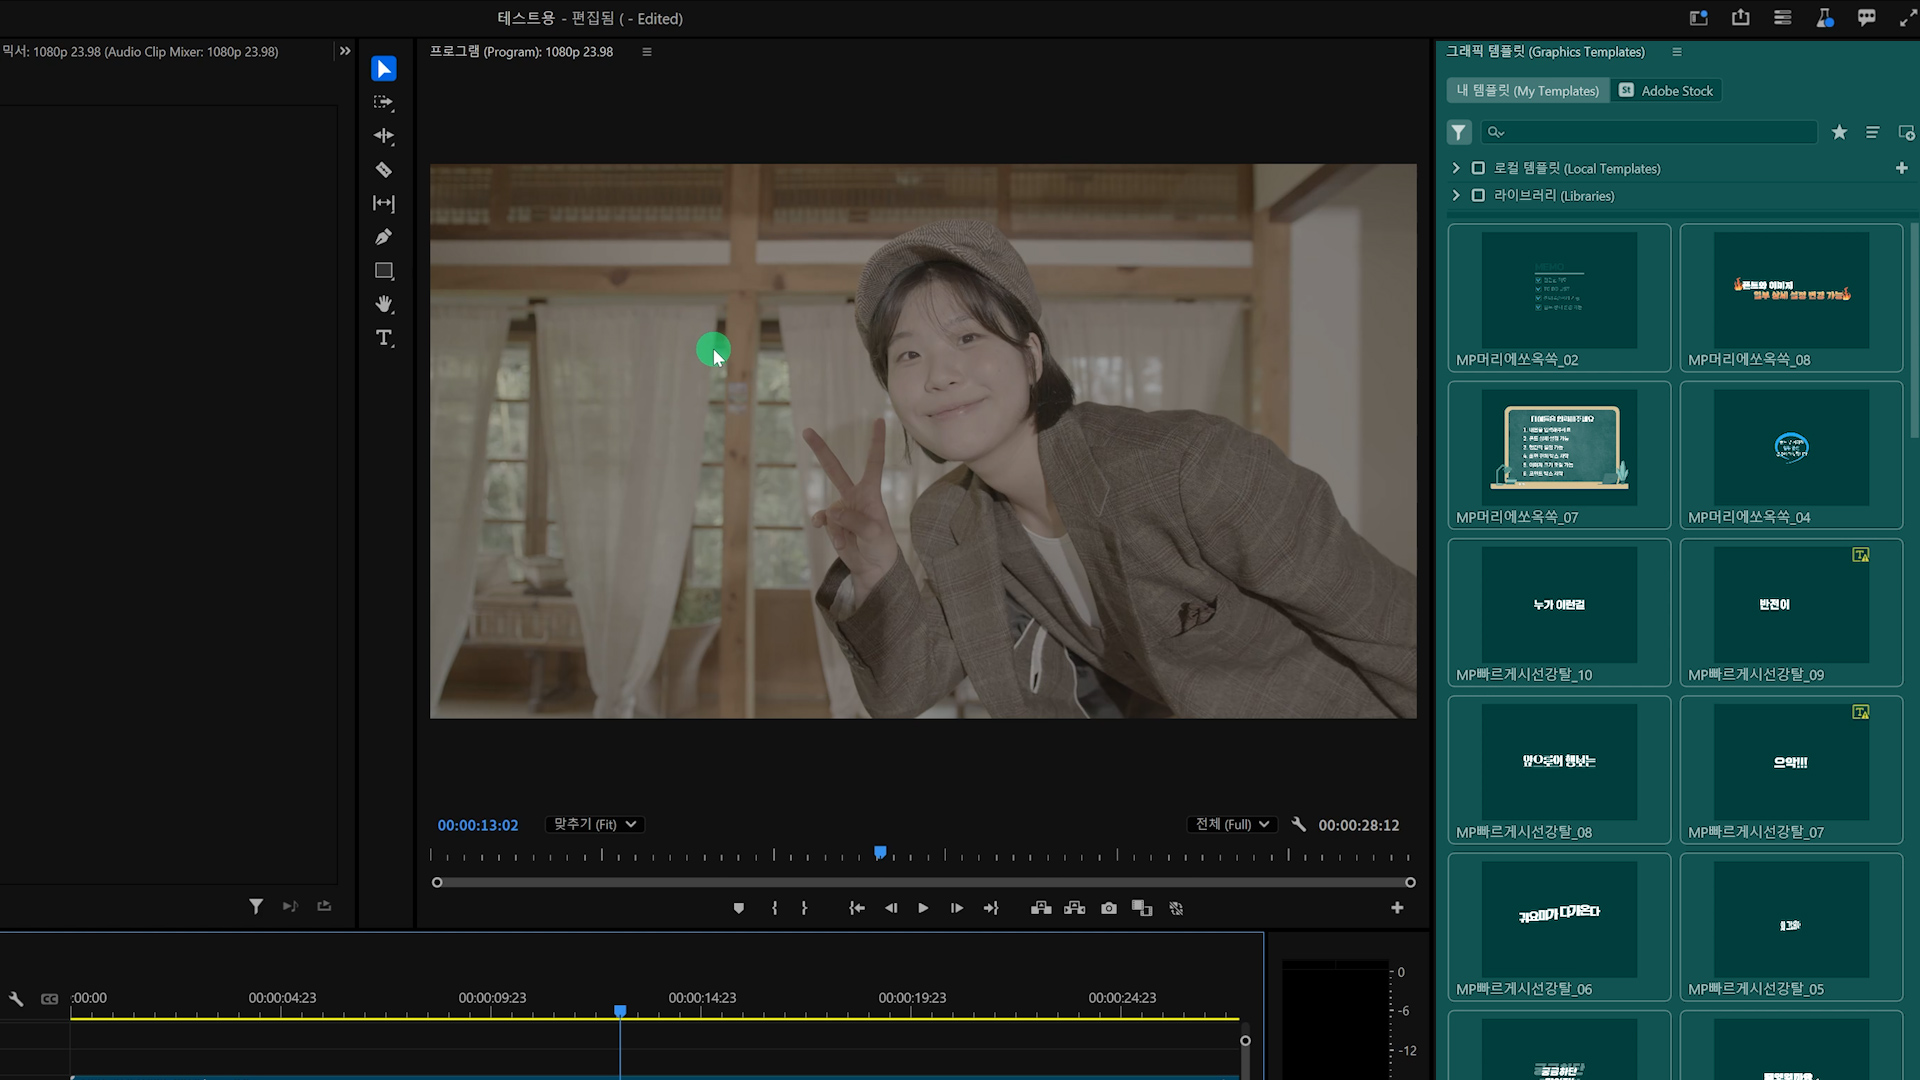
Task: Click the add local templates plus icon
Action: [1902, 168]
